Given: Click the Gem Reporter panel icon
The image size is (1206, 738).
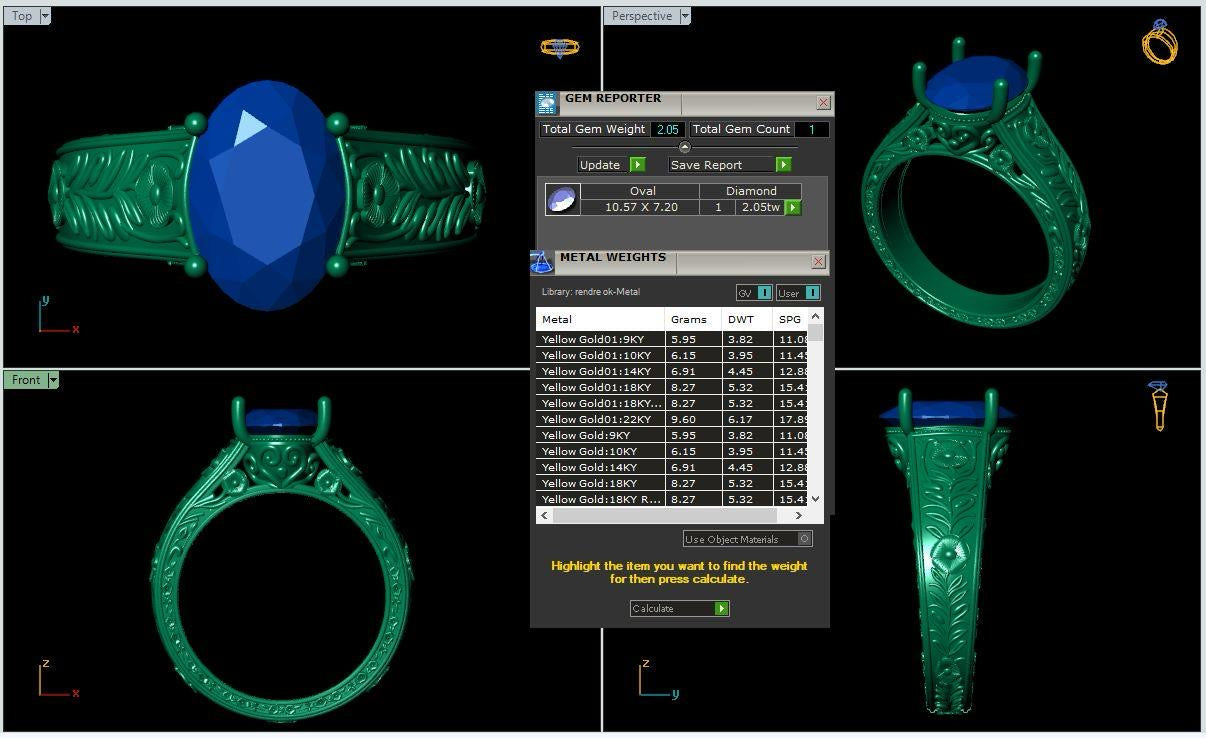Looking at the screenshot, I should [x=546, y=103].
